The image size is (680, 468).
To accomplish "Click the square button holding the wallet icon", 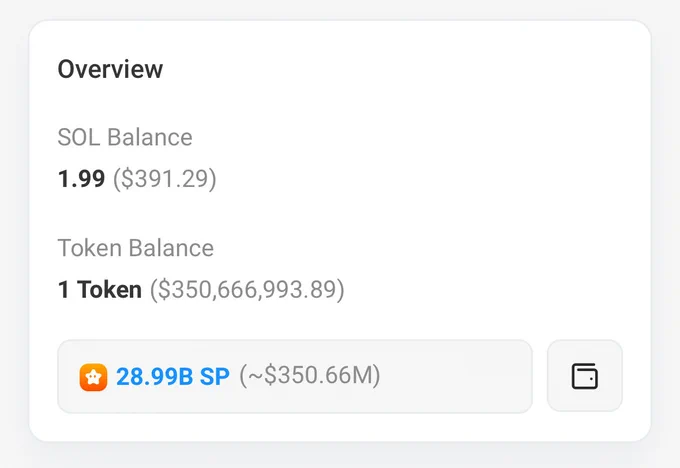I will coord(585,376).
